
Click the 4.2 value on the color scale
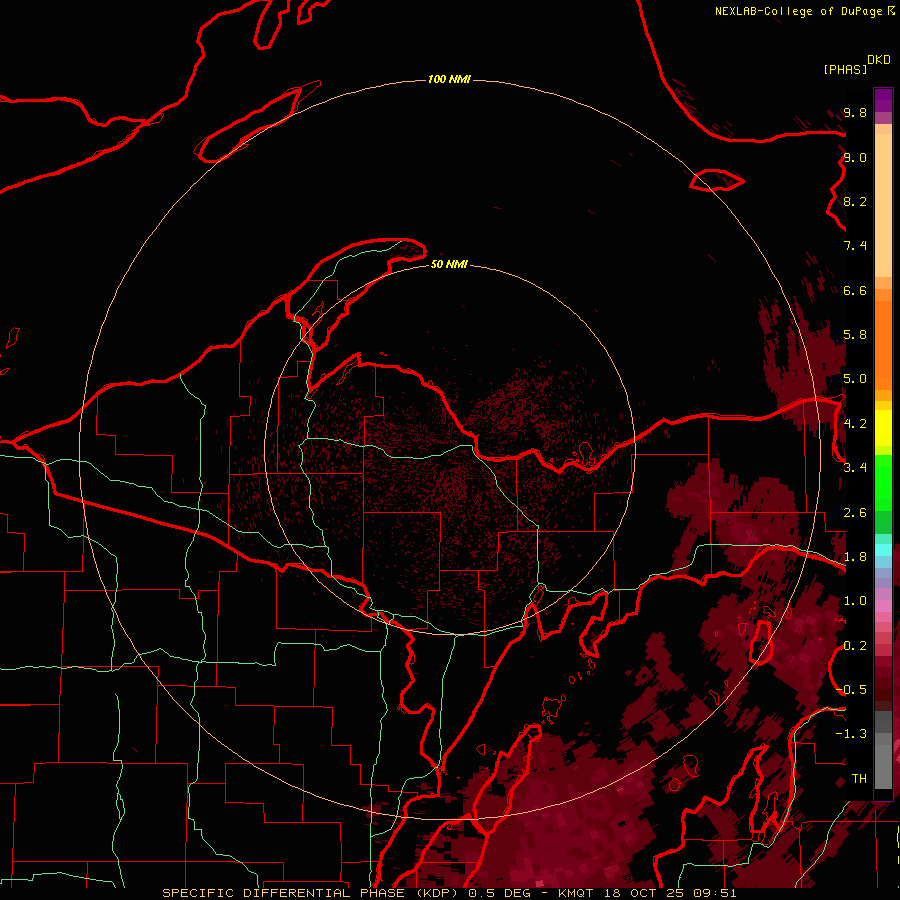(855, 424)
